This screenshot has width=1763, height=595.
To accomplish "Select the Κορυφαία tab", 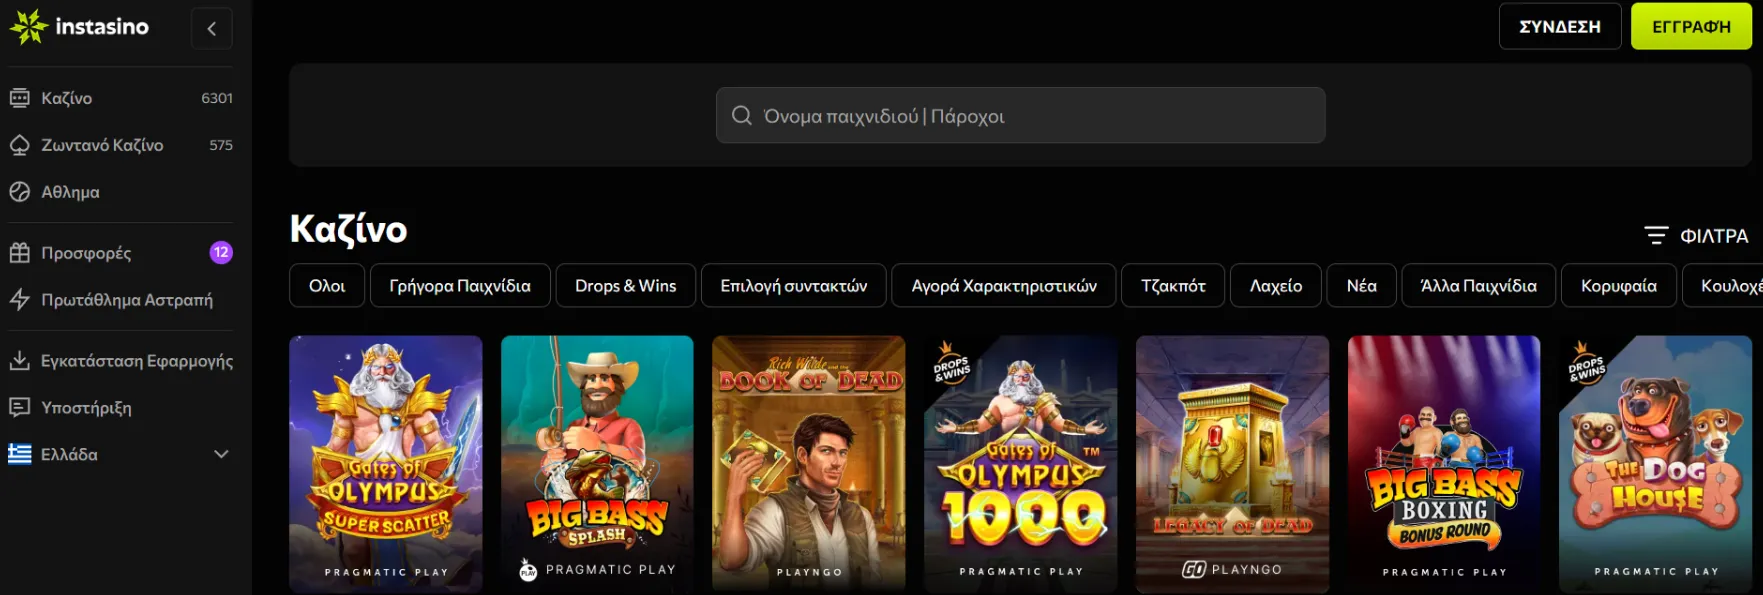I will [x=1619, y=286].
